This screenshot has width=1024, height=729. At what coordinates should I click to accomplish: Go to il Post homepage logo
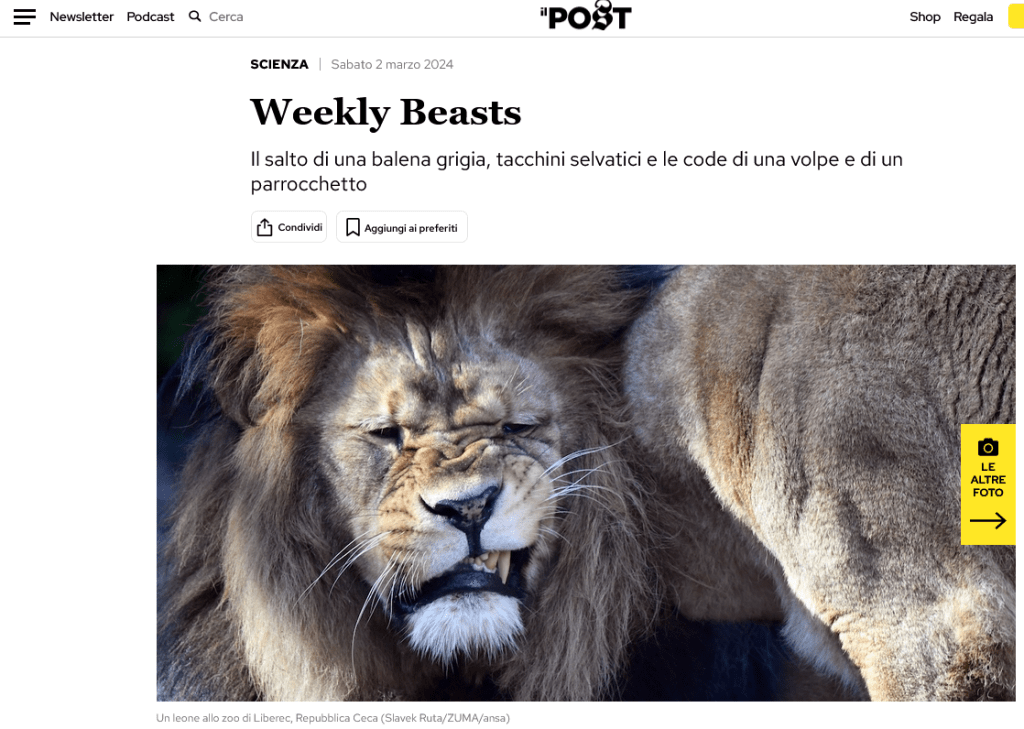(586, 16)
